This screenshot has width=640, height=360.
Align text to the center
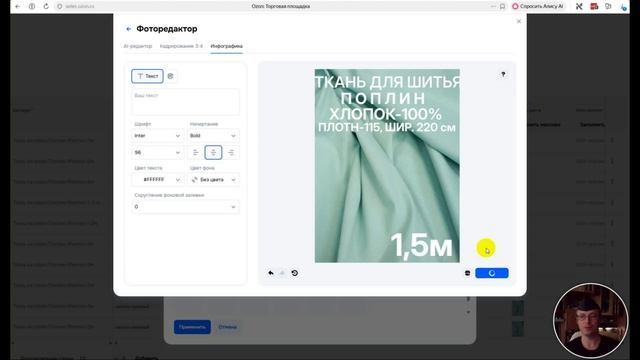coord(213,152)
